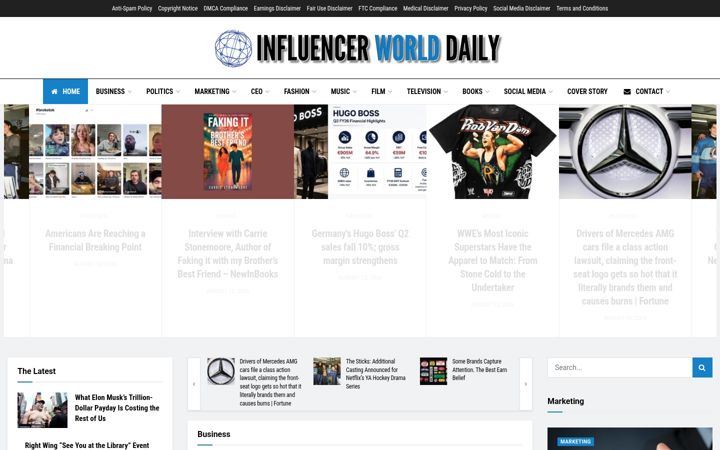
Task: Open the FTC Compliance link
Action: click(377, 8)
